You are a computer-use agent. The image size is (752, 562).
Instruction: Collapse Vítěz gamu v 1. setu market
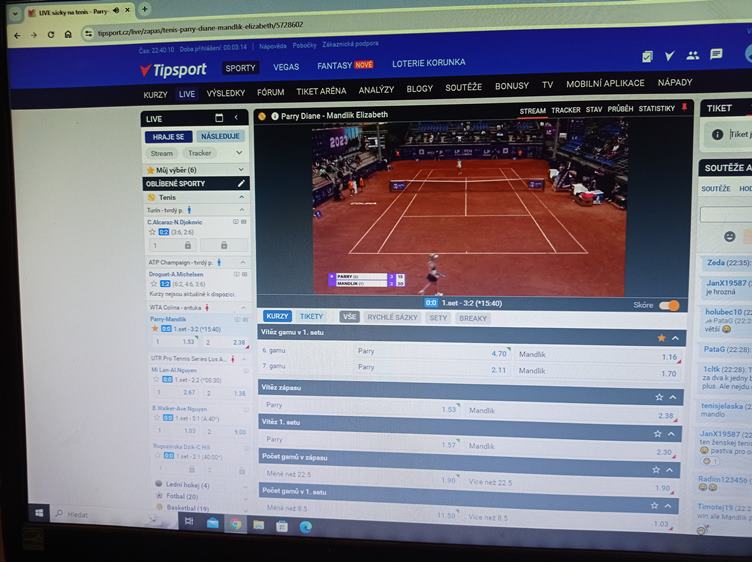pos(675,338)
